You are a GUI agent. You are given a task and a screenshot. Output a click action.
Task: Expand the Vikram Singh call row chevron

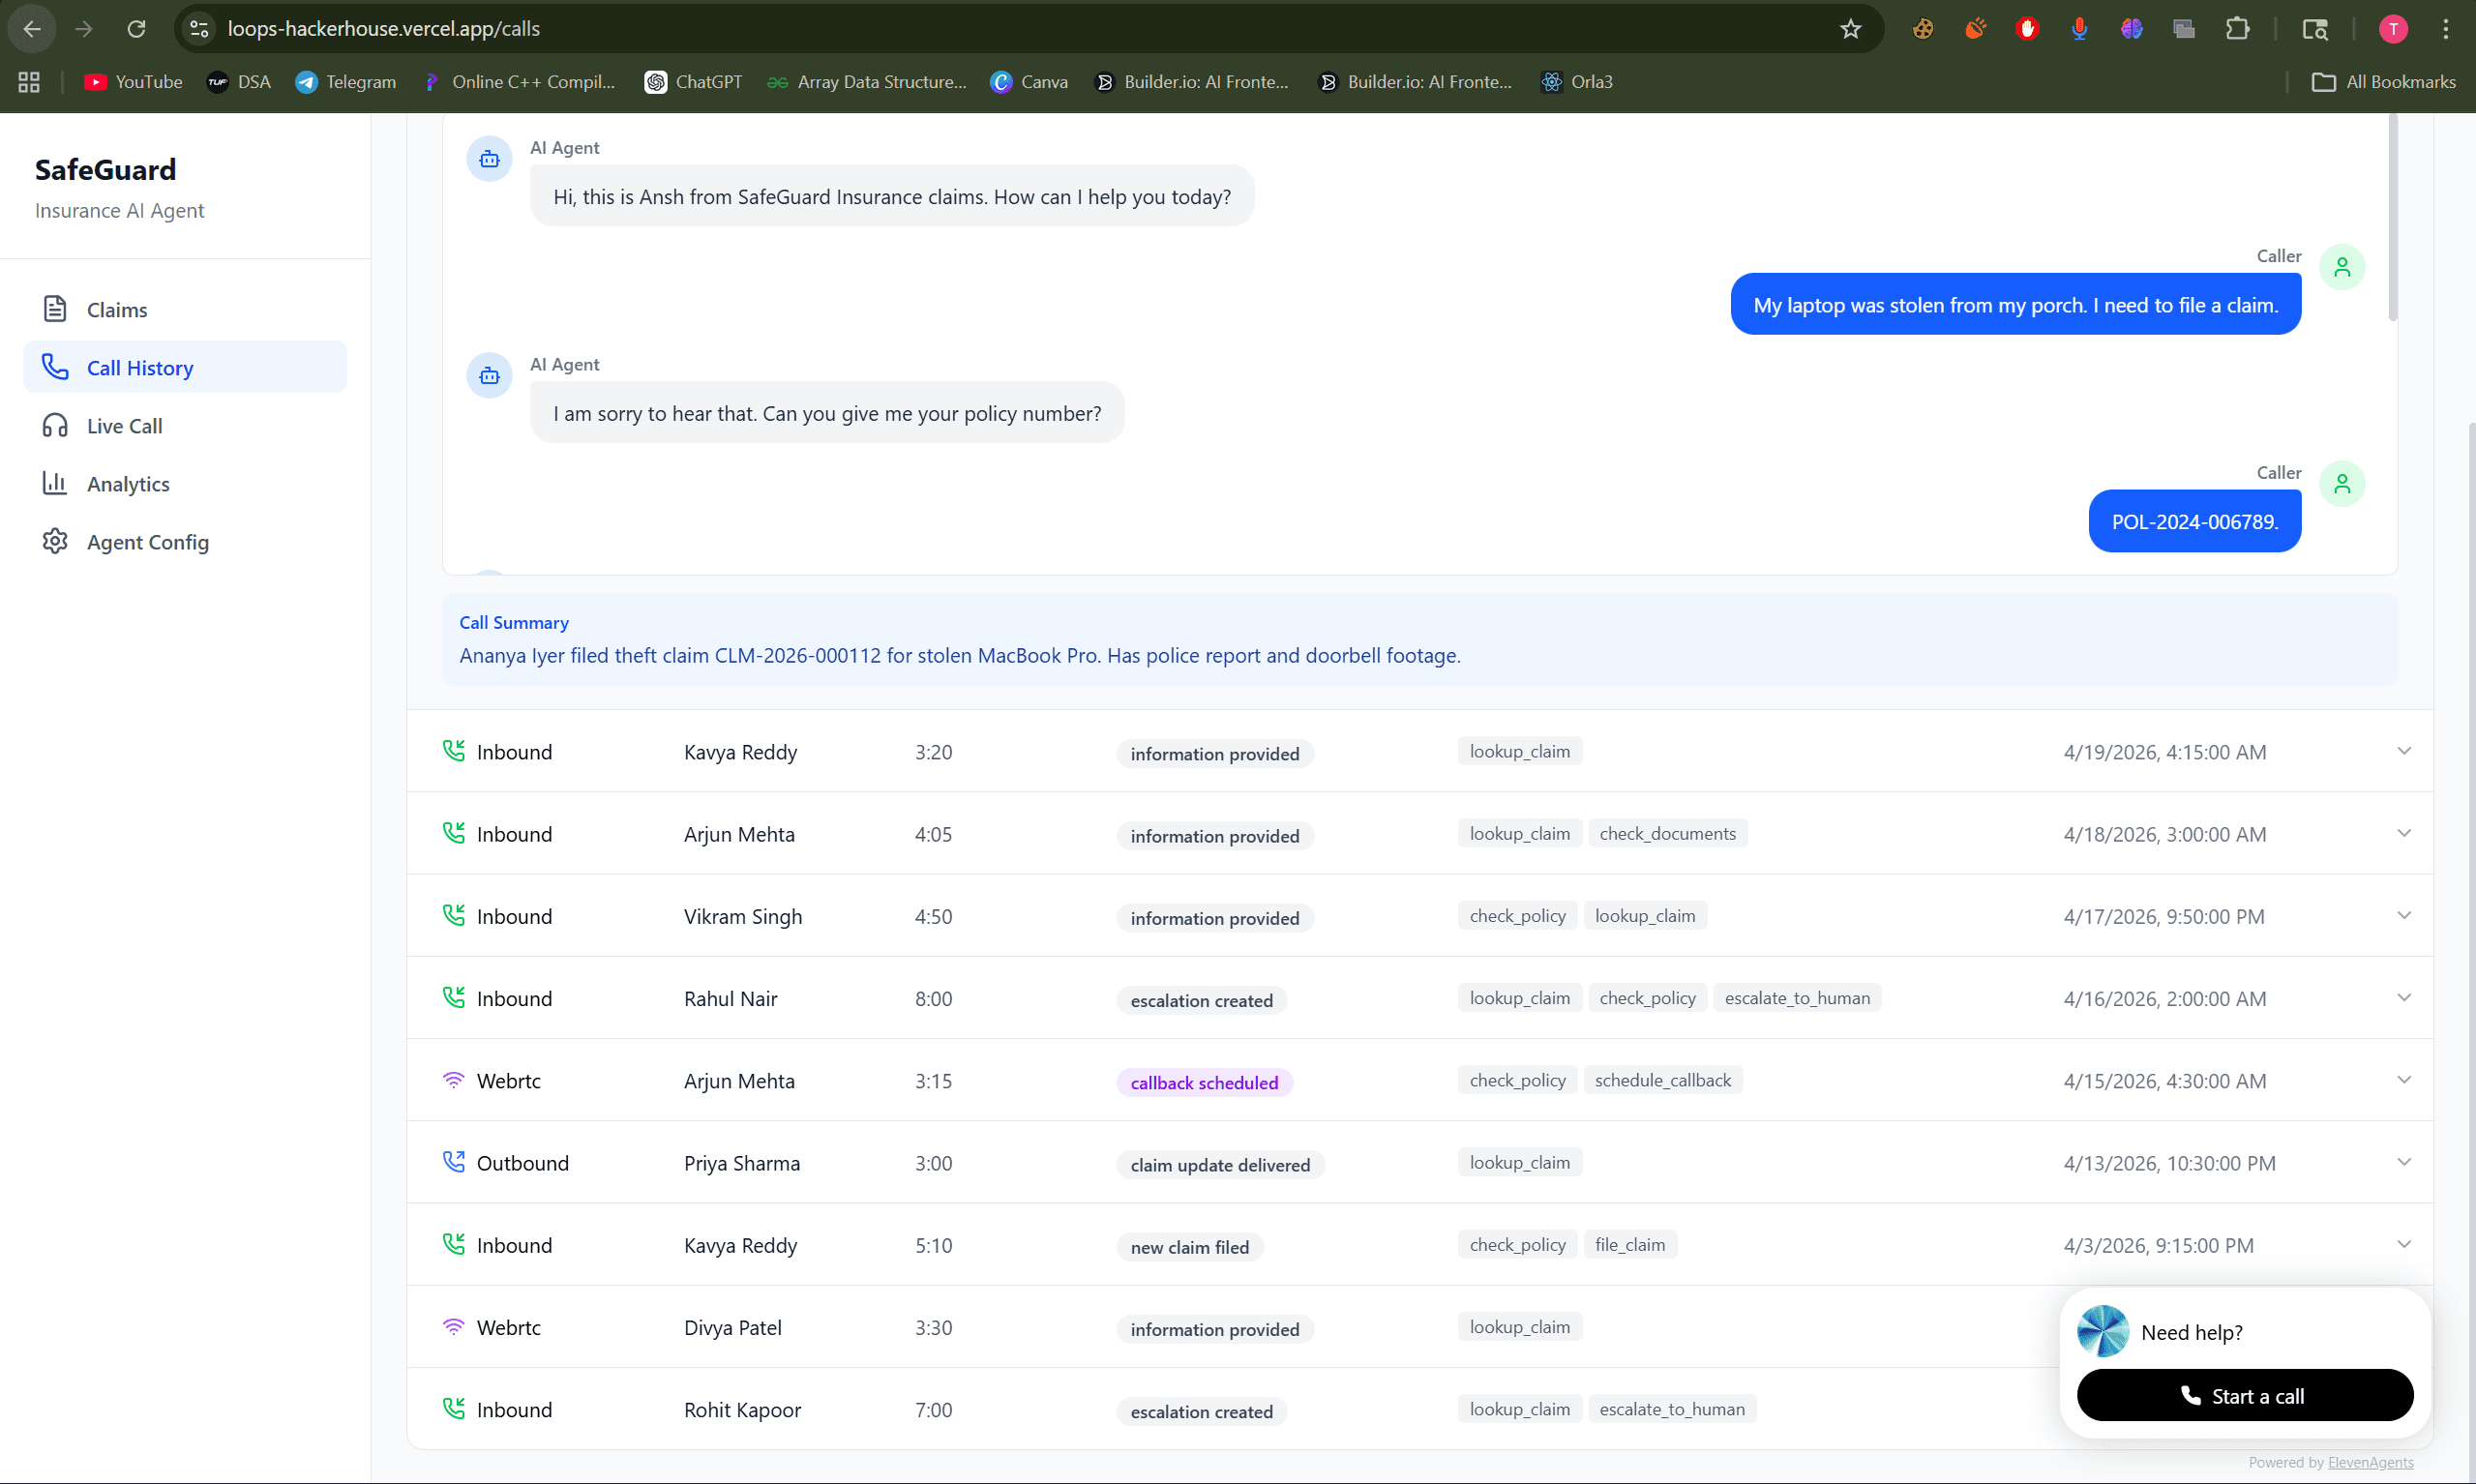click(2404, 915)
